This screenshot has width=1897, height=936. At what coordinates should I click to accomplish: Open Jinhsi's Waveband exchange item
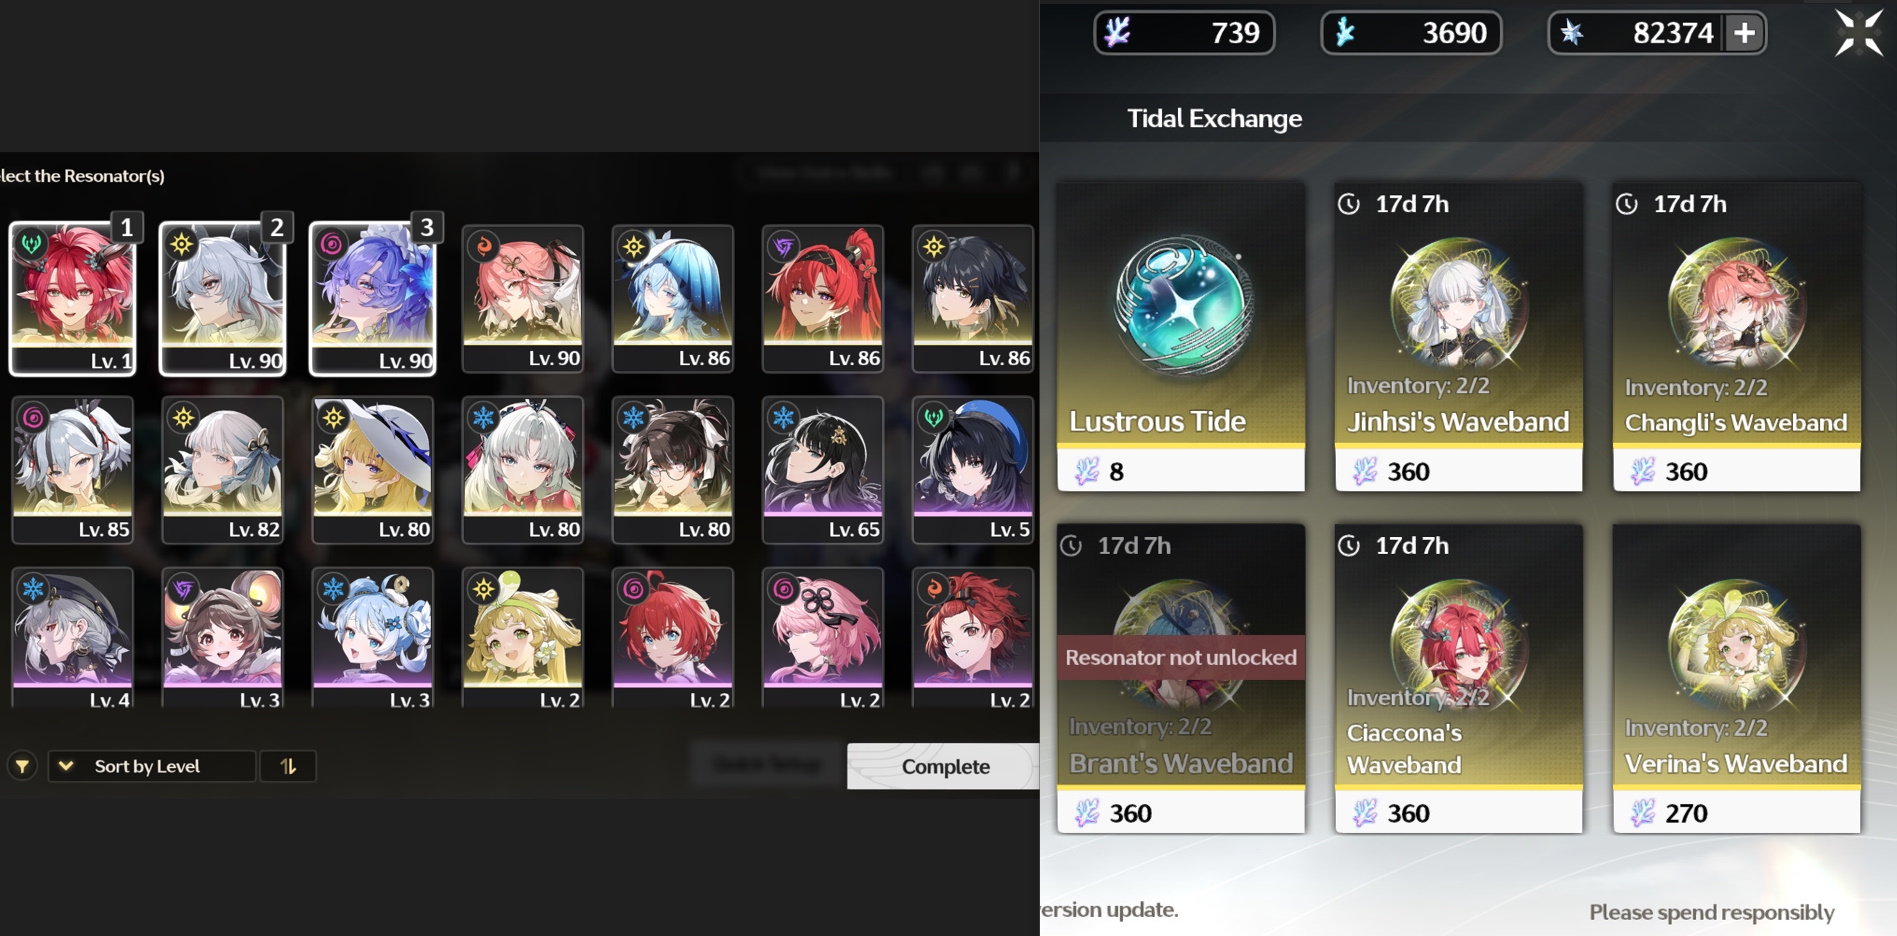[x=1459, y=336]
